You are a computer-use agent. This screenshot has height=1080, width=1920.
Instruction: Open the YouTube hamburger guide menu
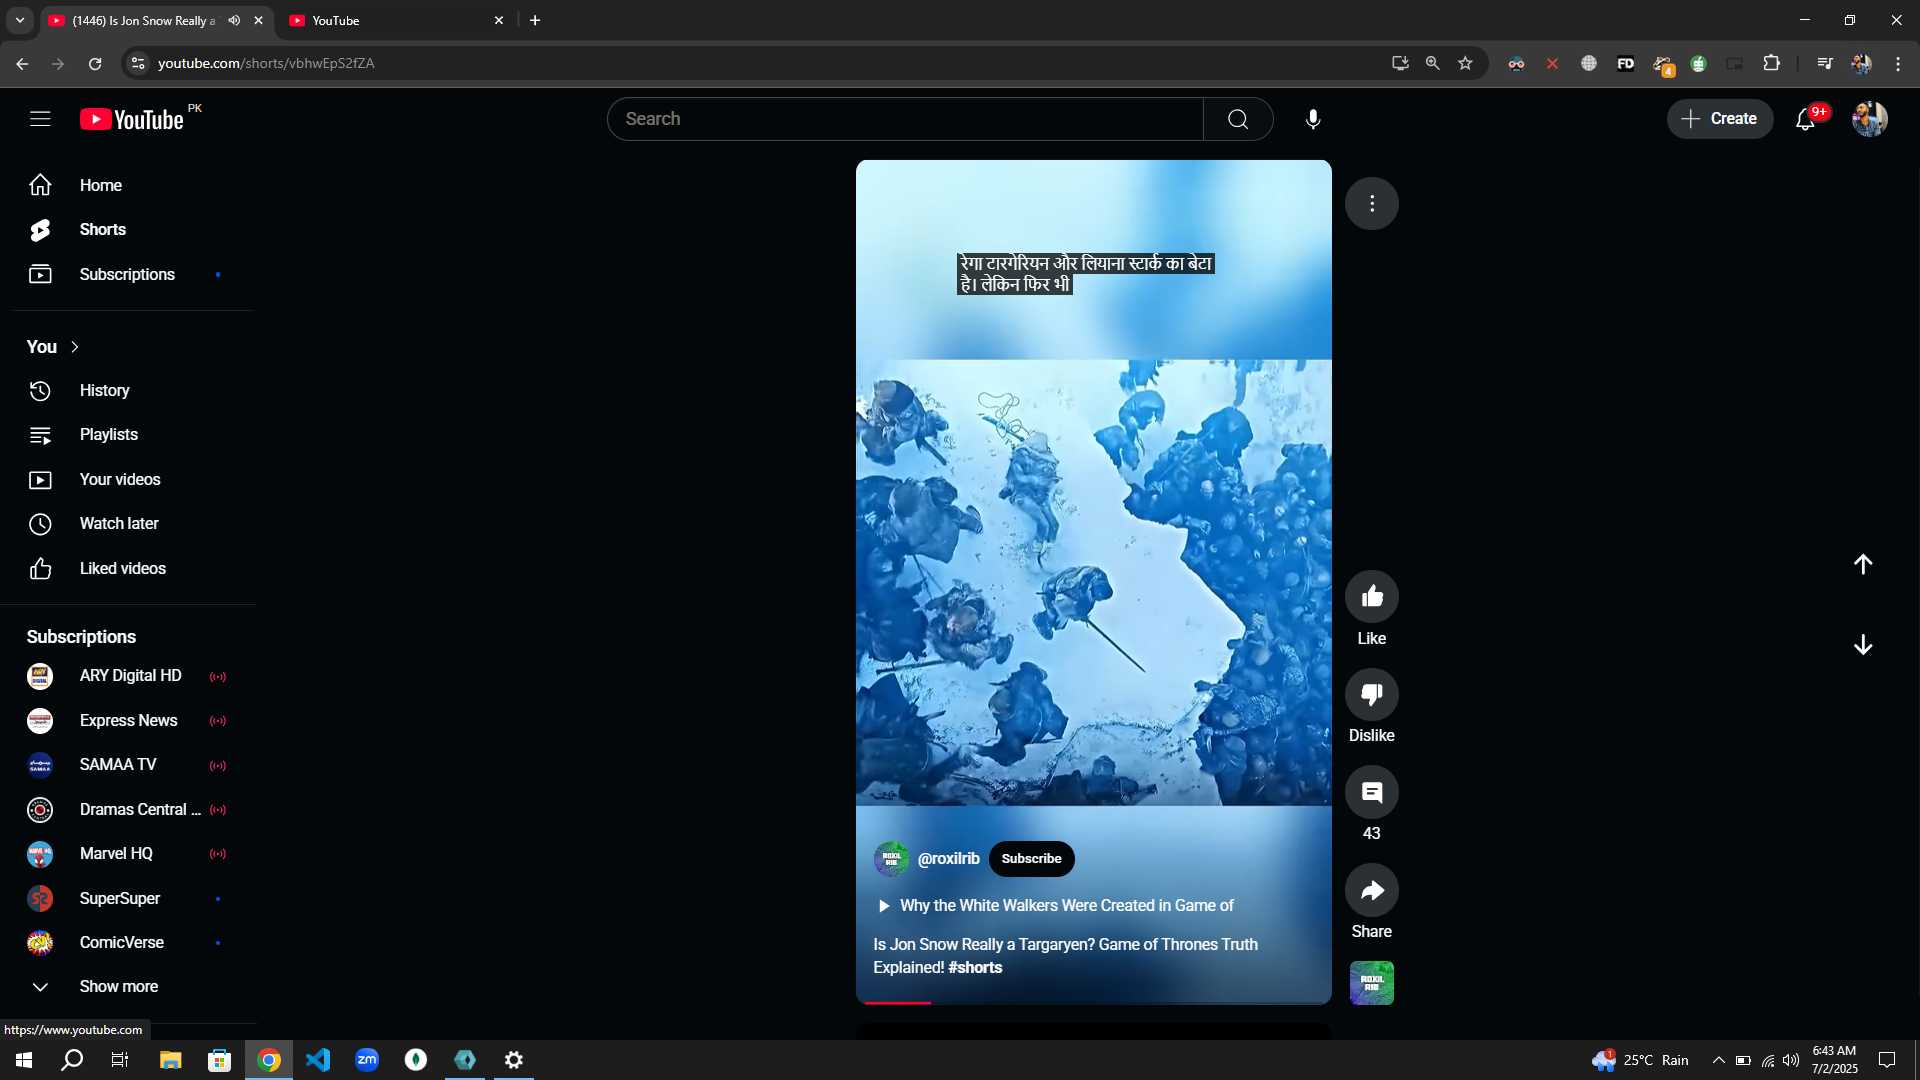(40, 119)
